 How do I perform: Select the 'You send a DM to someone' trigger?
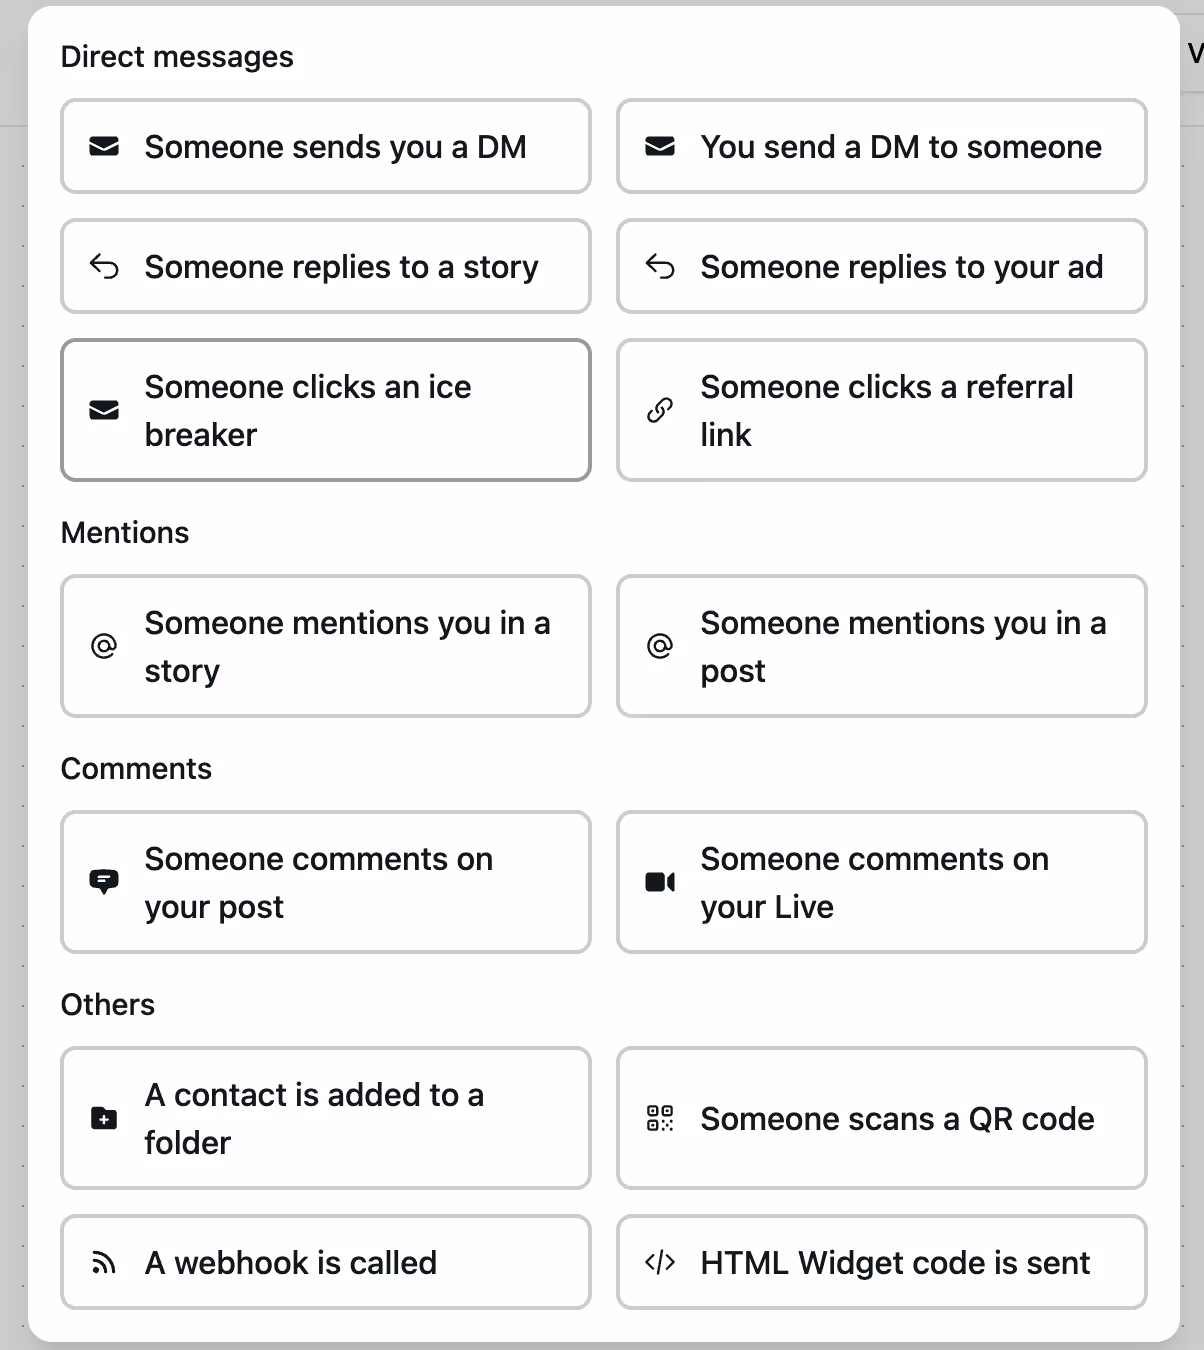tap(882, 147)
